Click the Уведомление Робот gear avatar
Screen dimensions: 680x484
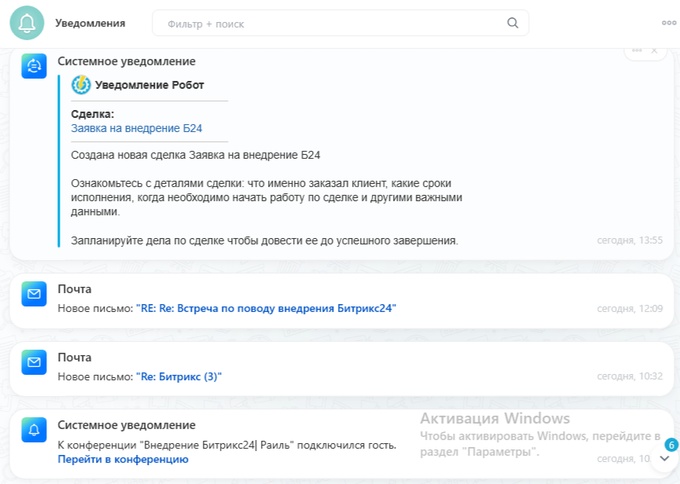coord(81,85)
